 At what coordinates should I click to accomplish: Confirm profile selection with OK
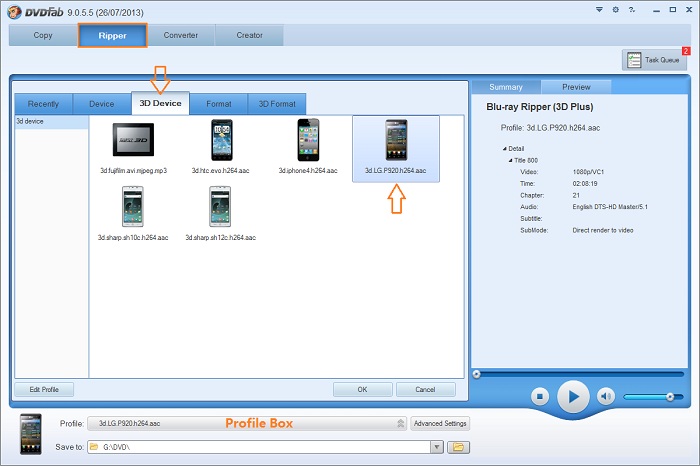(362, 390)
